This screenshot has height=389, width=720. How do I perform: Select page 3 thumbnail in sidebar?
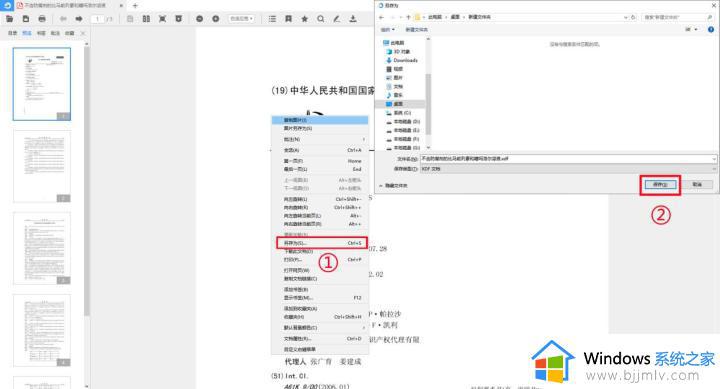tap(42, 248)
